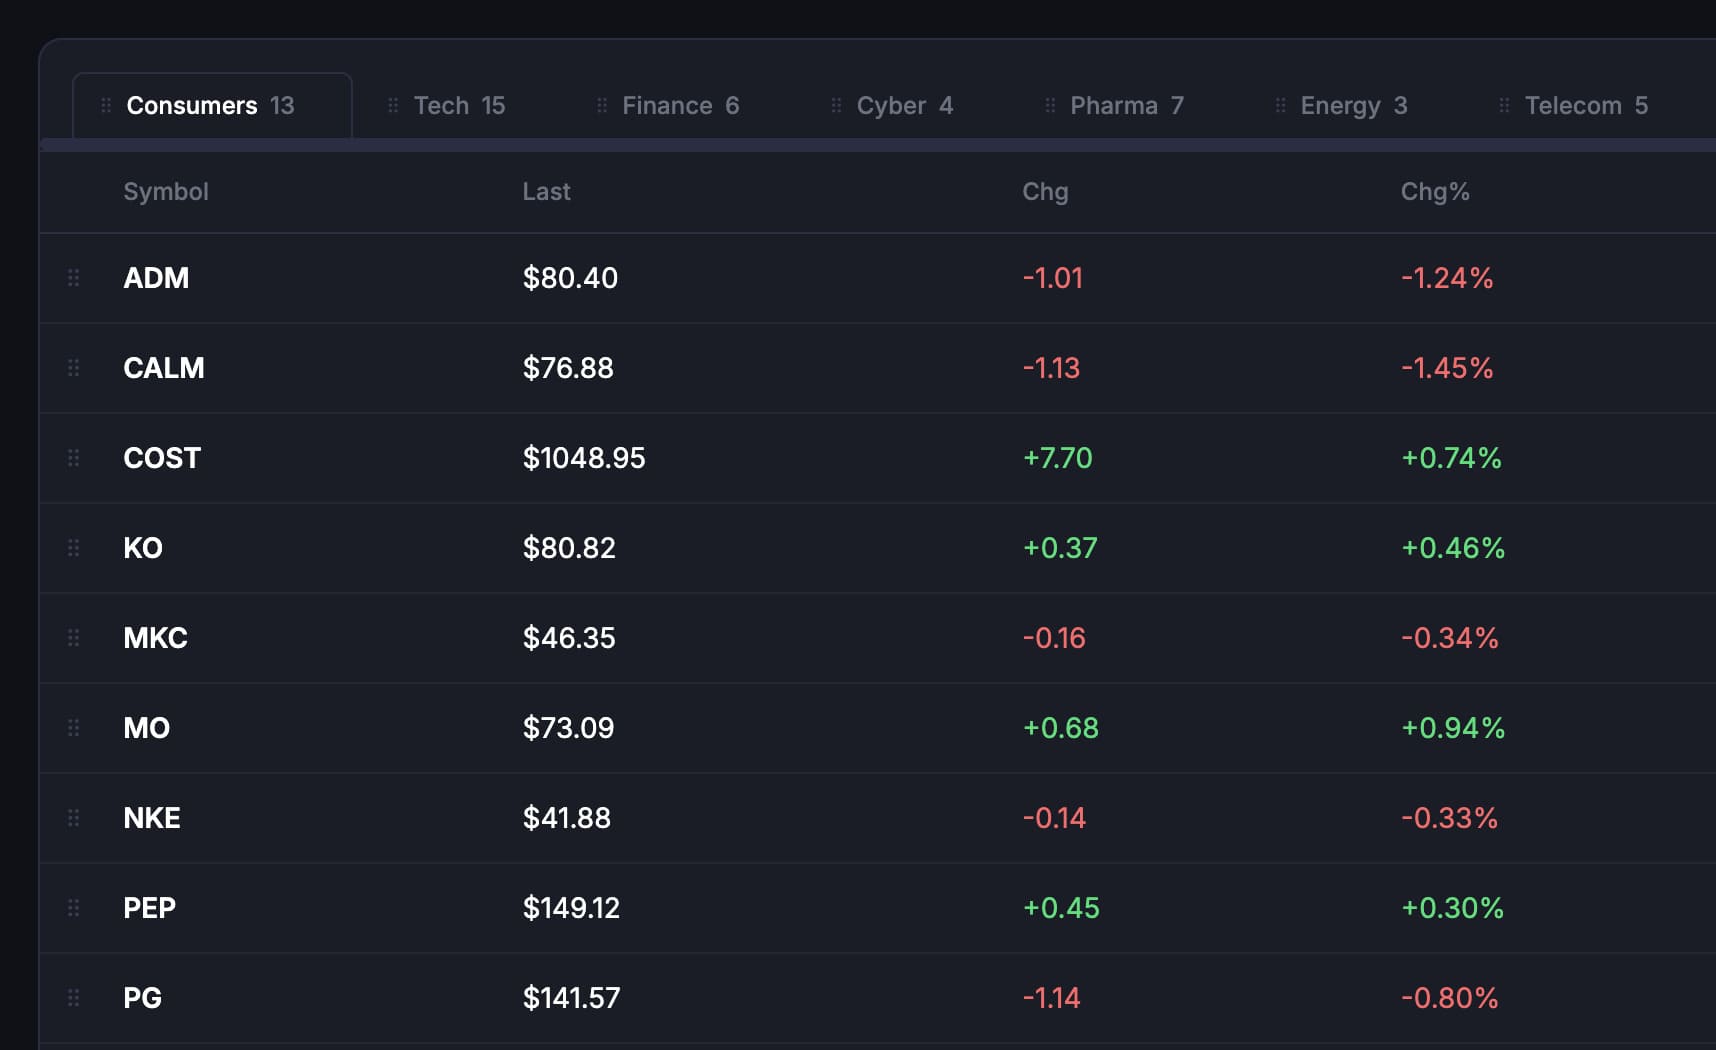Screen dimensions: 1716x1050
Task: Click the -1.24% change percent
Action: tap(1447, 278)
